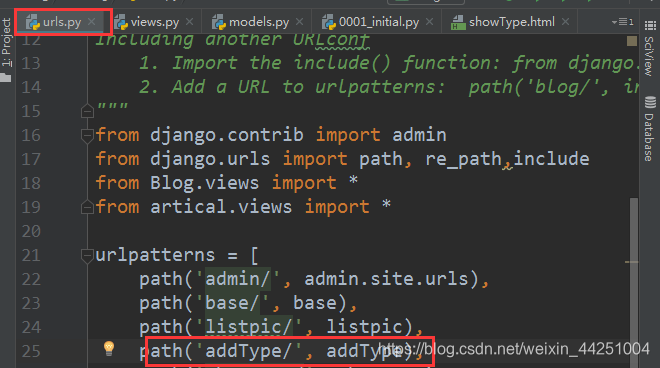Click 'urlpatterns' on line 21
Viewport: 660px width, 368px height.
(155, 256)
